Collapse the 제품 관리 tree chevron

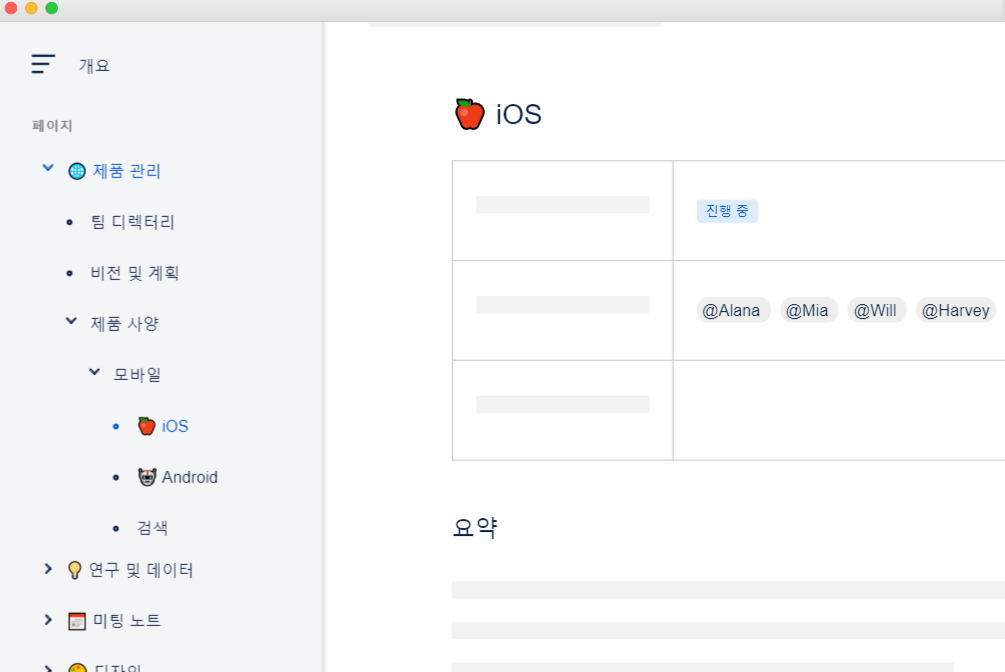coord(48,168)
